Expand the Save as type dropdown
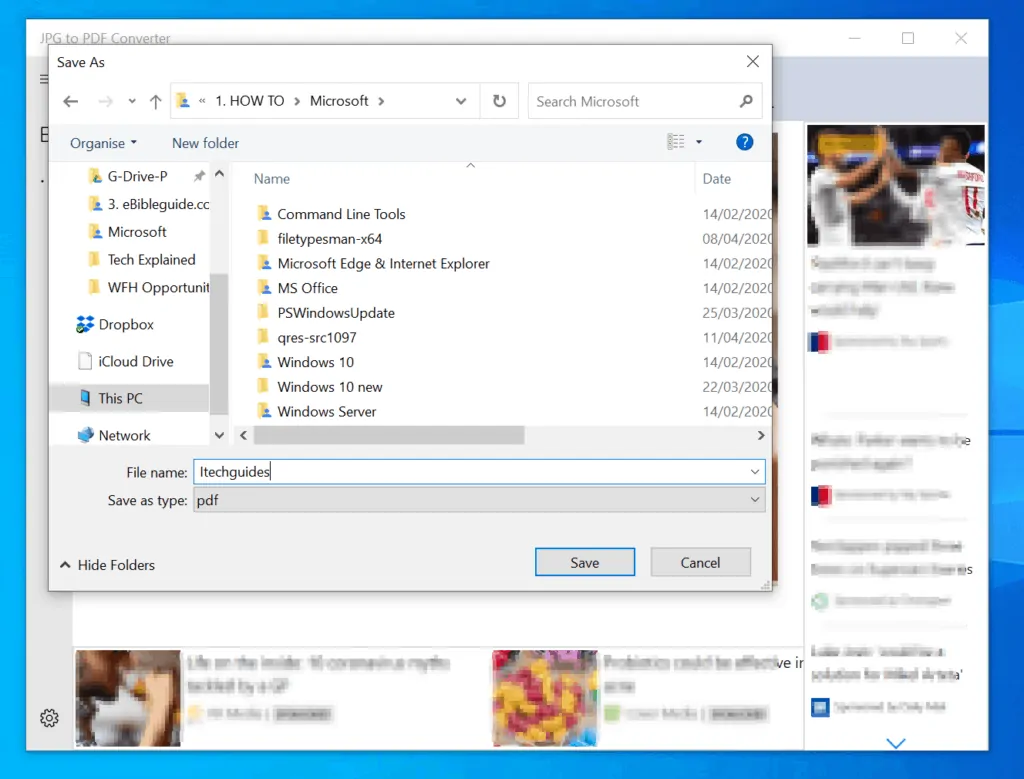 coord(755,500)
